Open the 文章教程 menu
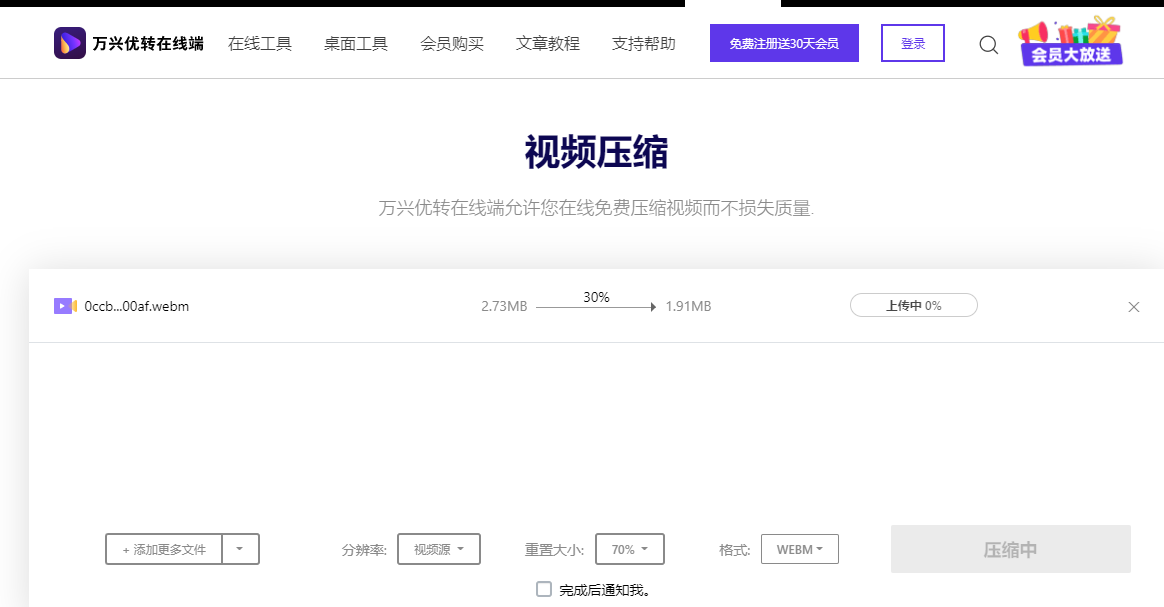This screenshot has width=1164, height=607. 547,43
